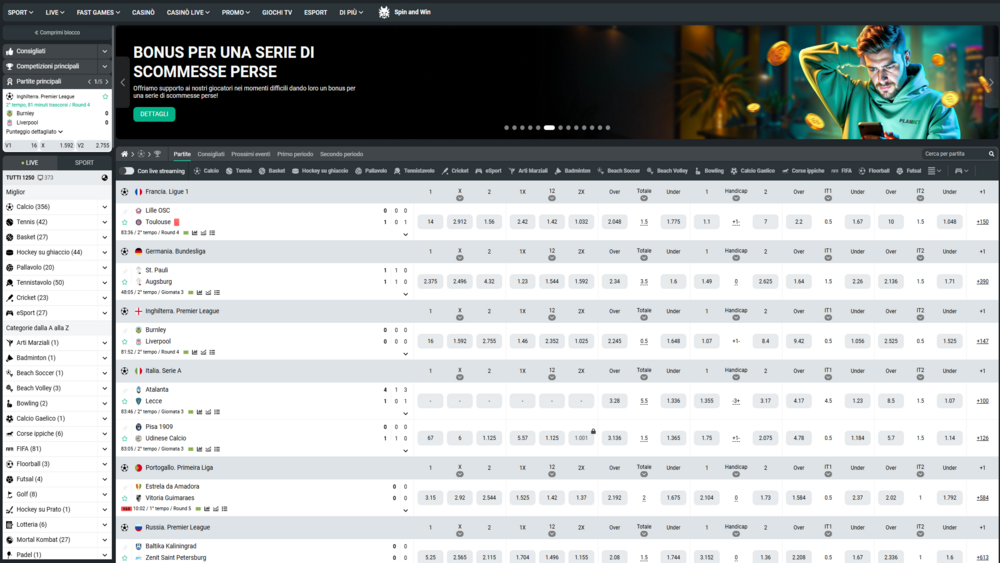Open the Spin and Win wheel icon
Image resolution: width=1000 pixels, height=563 pixels.
click(384, 12)
